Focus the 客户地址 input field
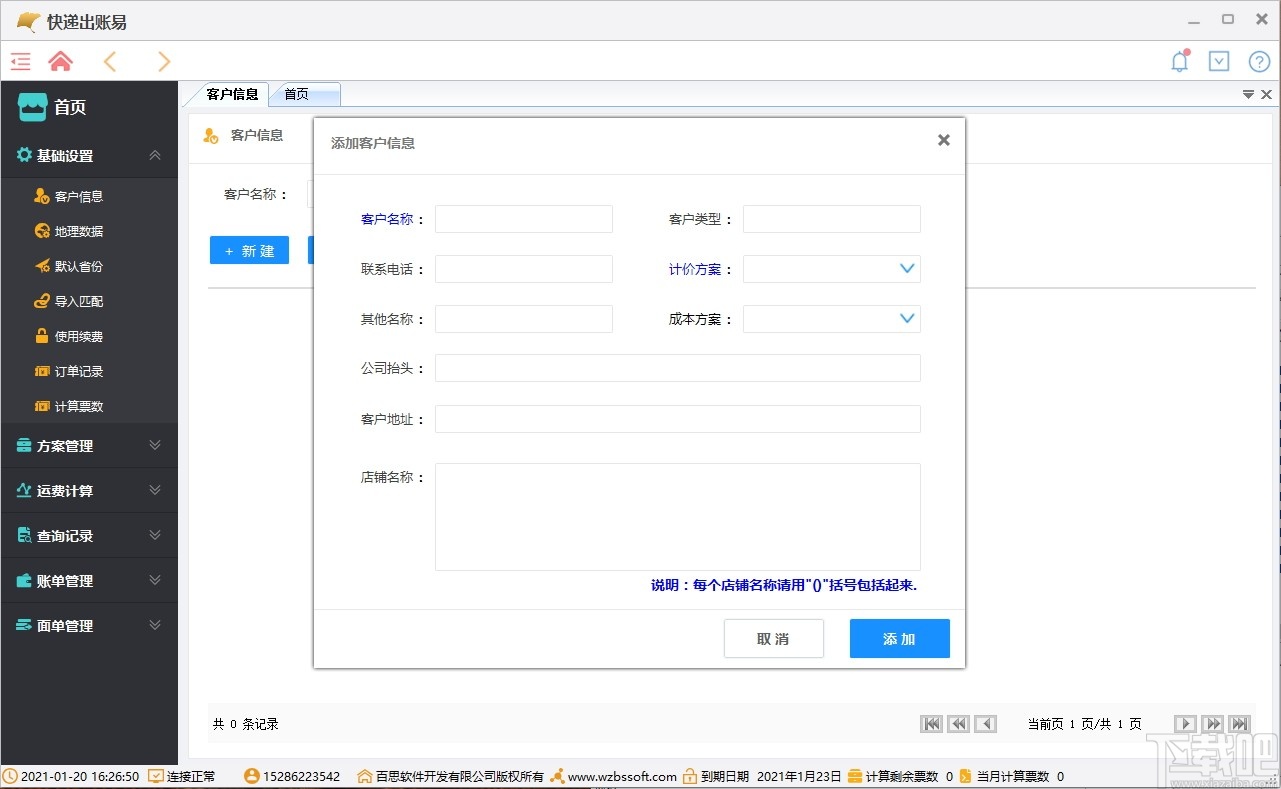The width and height of the screenshot is (1281, 789). pos(678,419)
